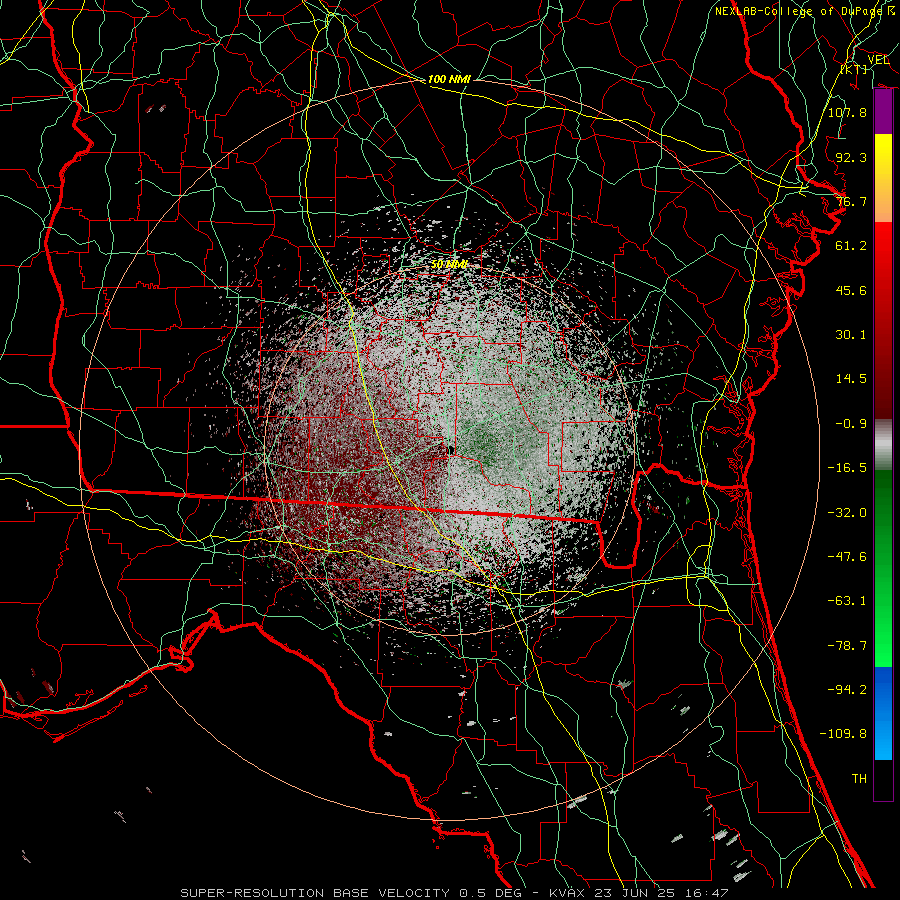Click the purple segment of the color bar
Viewport: 900px width, 900px height.
pyautogui.click(x=883, y=112)
